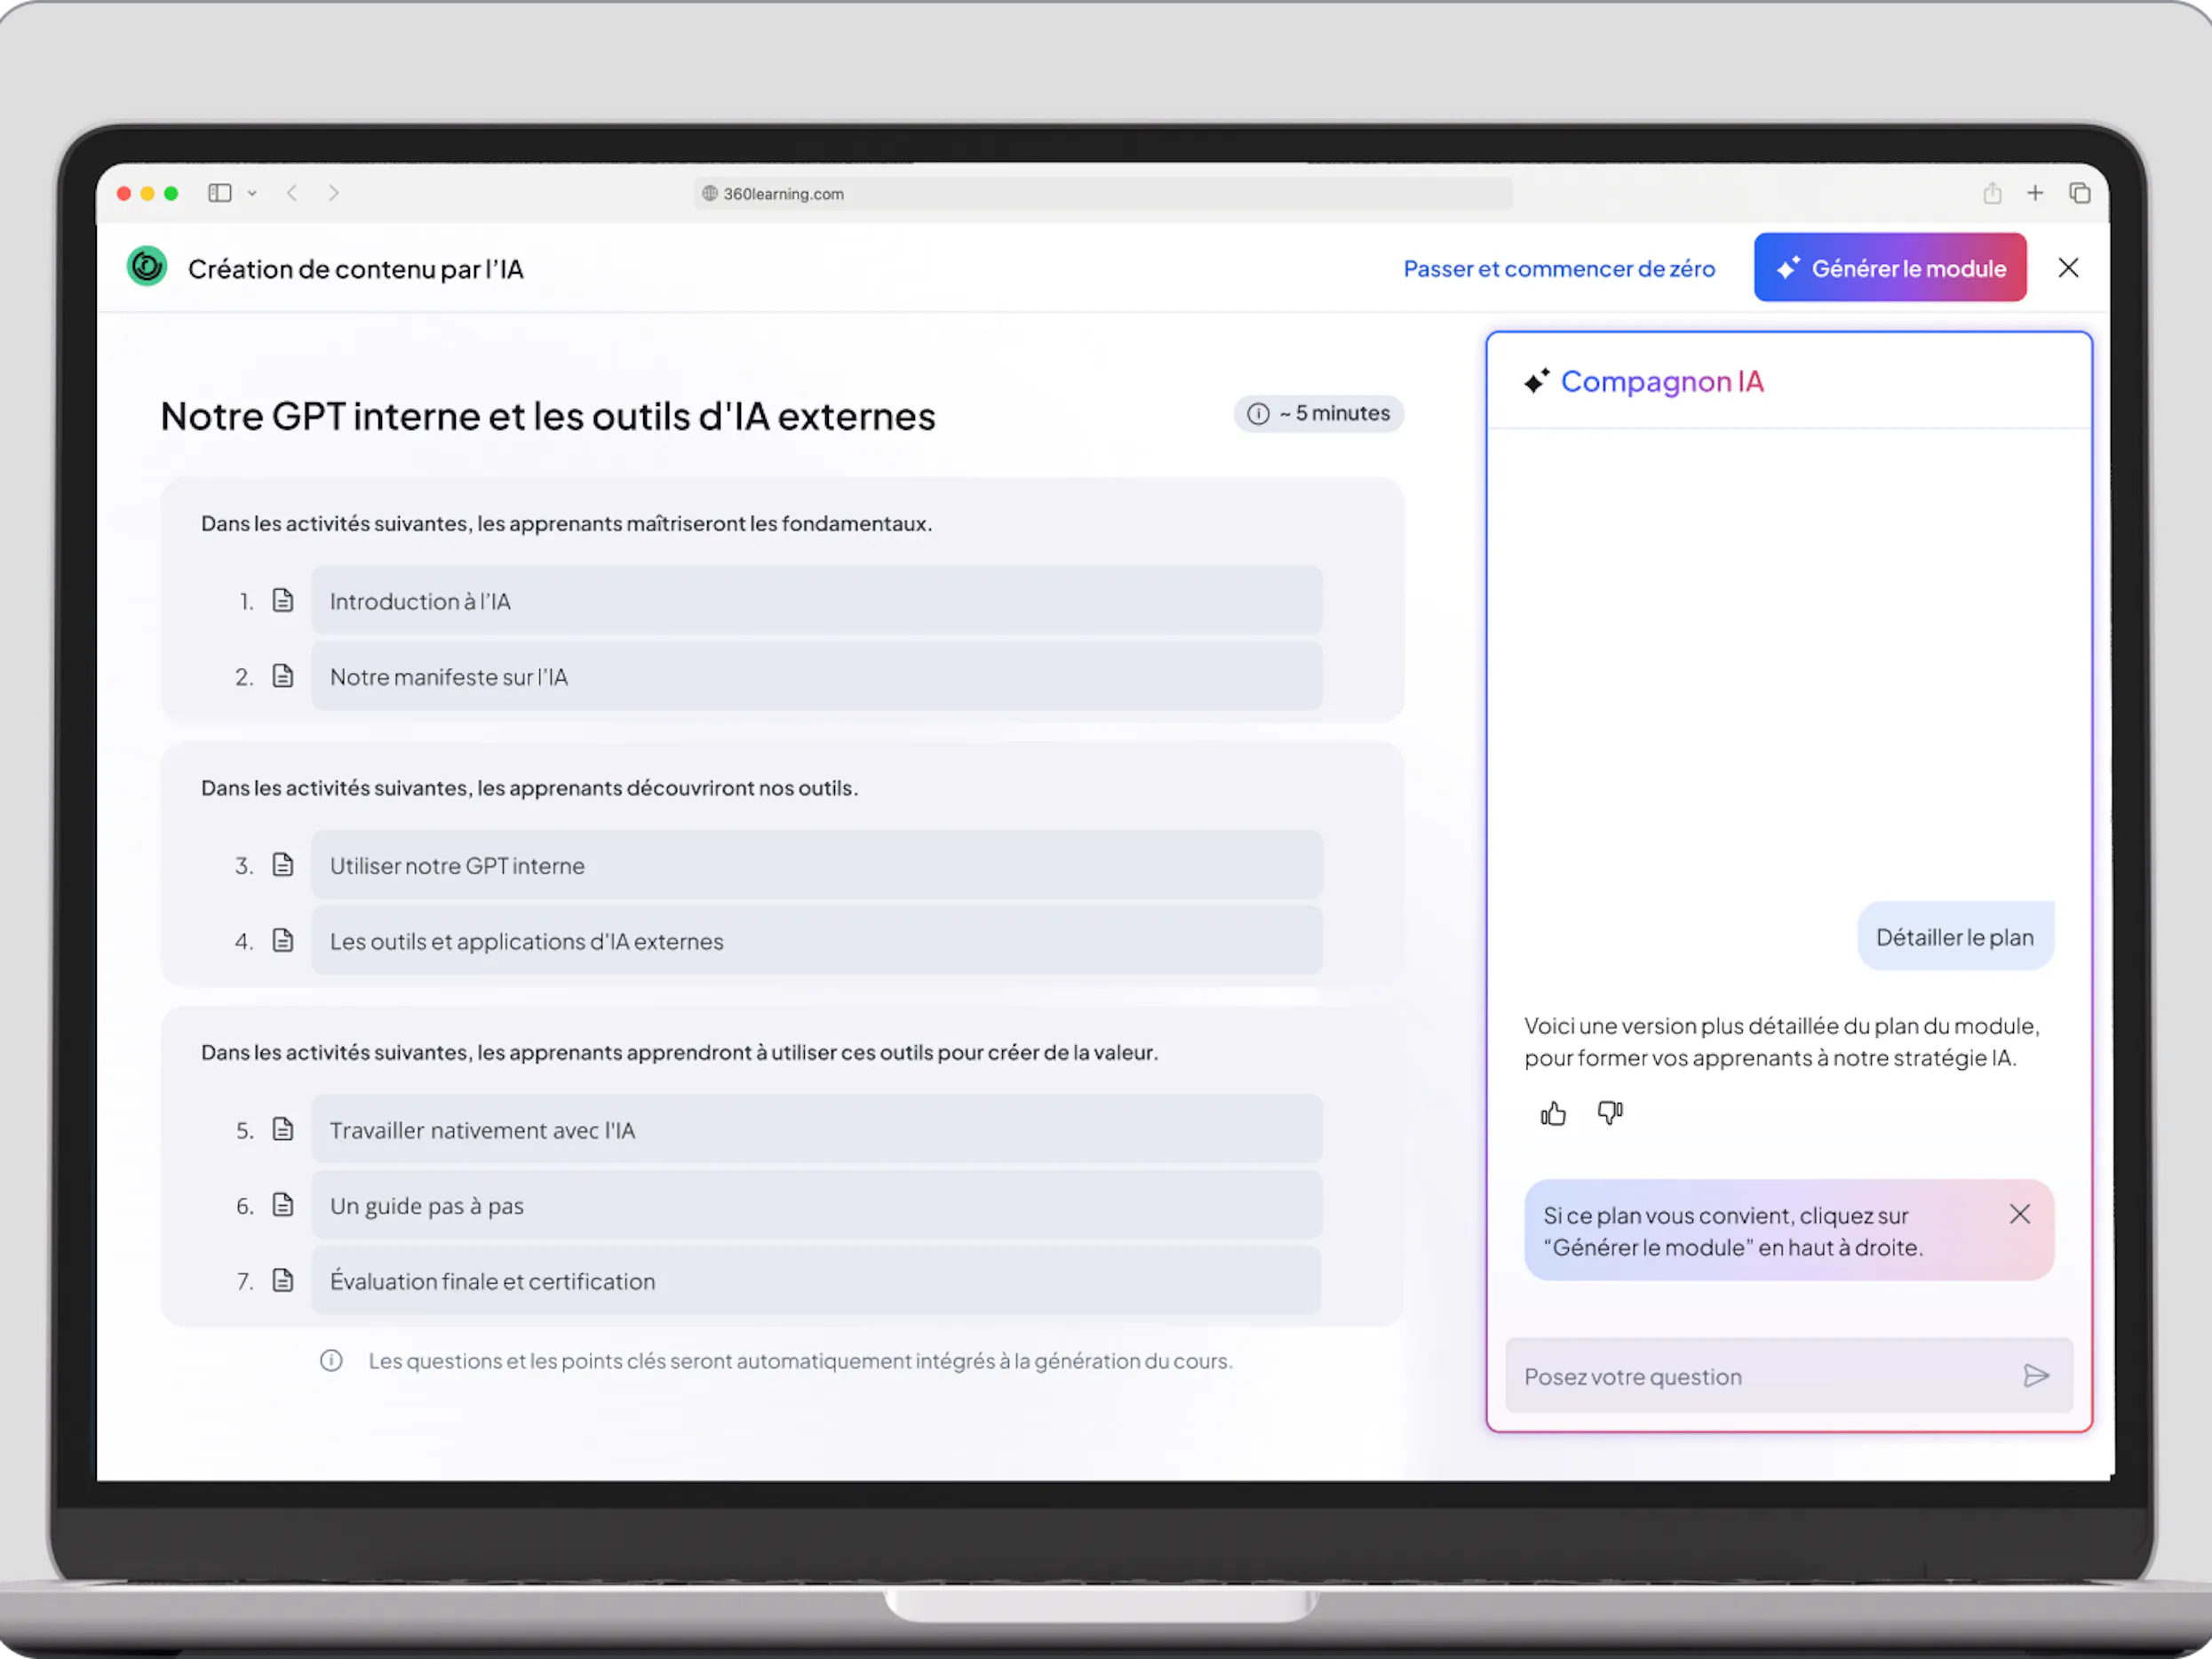Click document icon for Évaluation finale et certification
The height and width of the screenshot is (1659, 2212).
pyautogui.click(x=283, y=1280)
